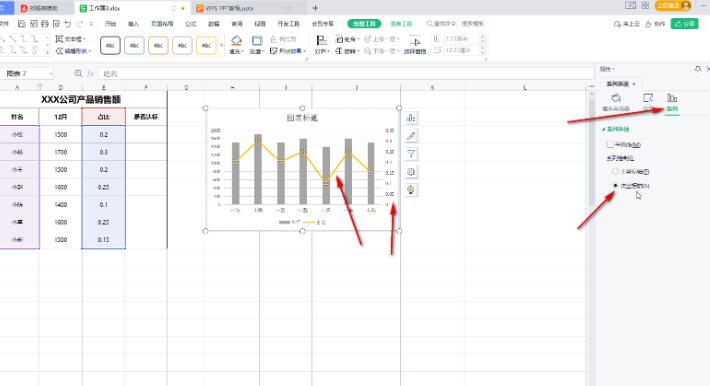This screenshot has width=710, height=386.
Task: Open chart filter funnel button beside chart
Action: click(x=411, y=154)
